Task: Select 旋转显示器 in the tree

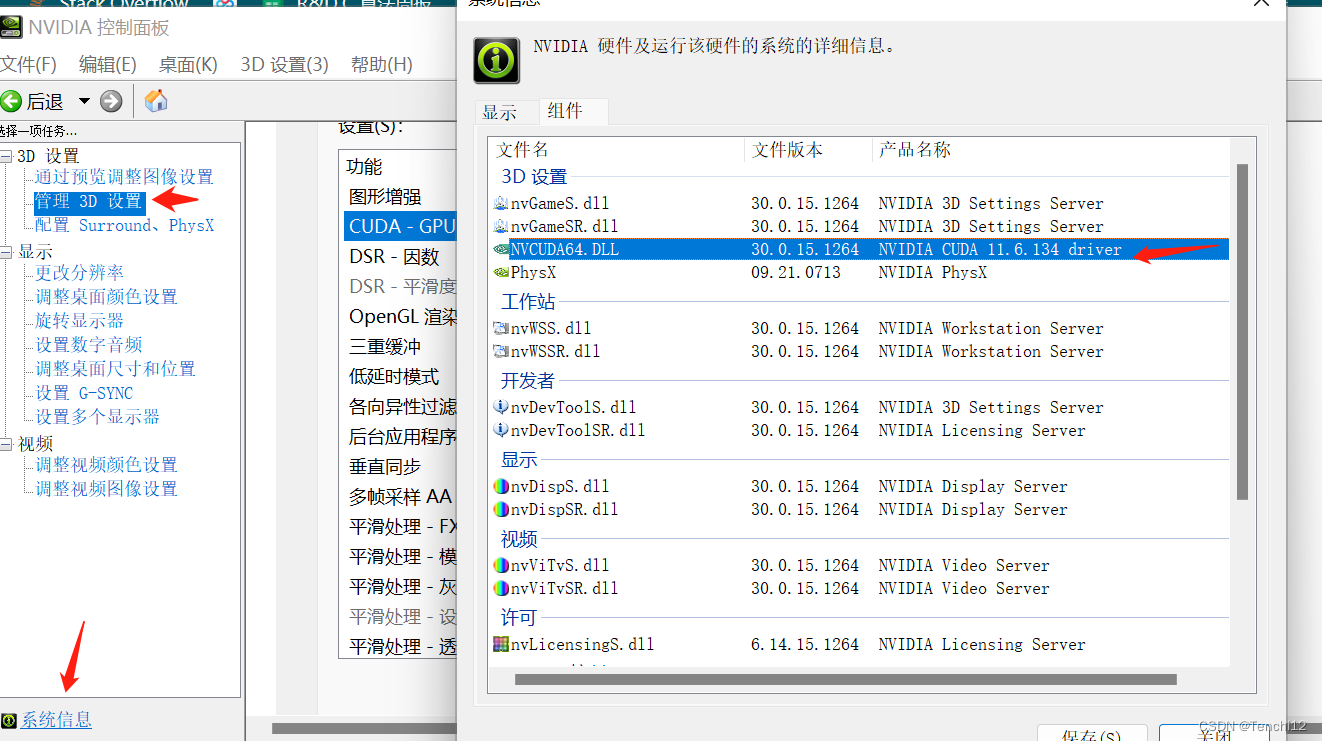Action: pyautogui.click(x=80, y=321)
